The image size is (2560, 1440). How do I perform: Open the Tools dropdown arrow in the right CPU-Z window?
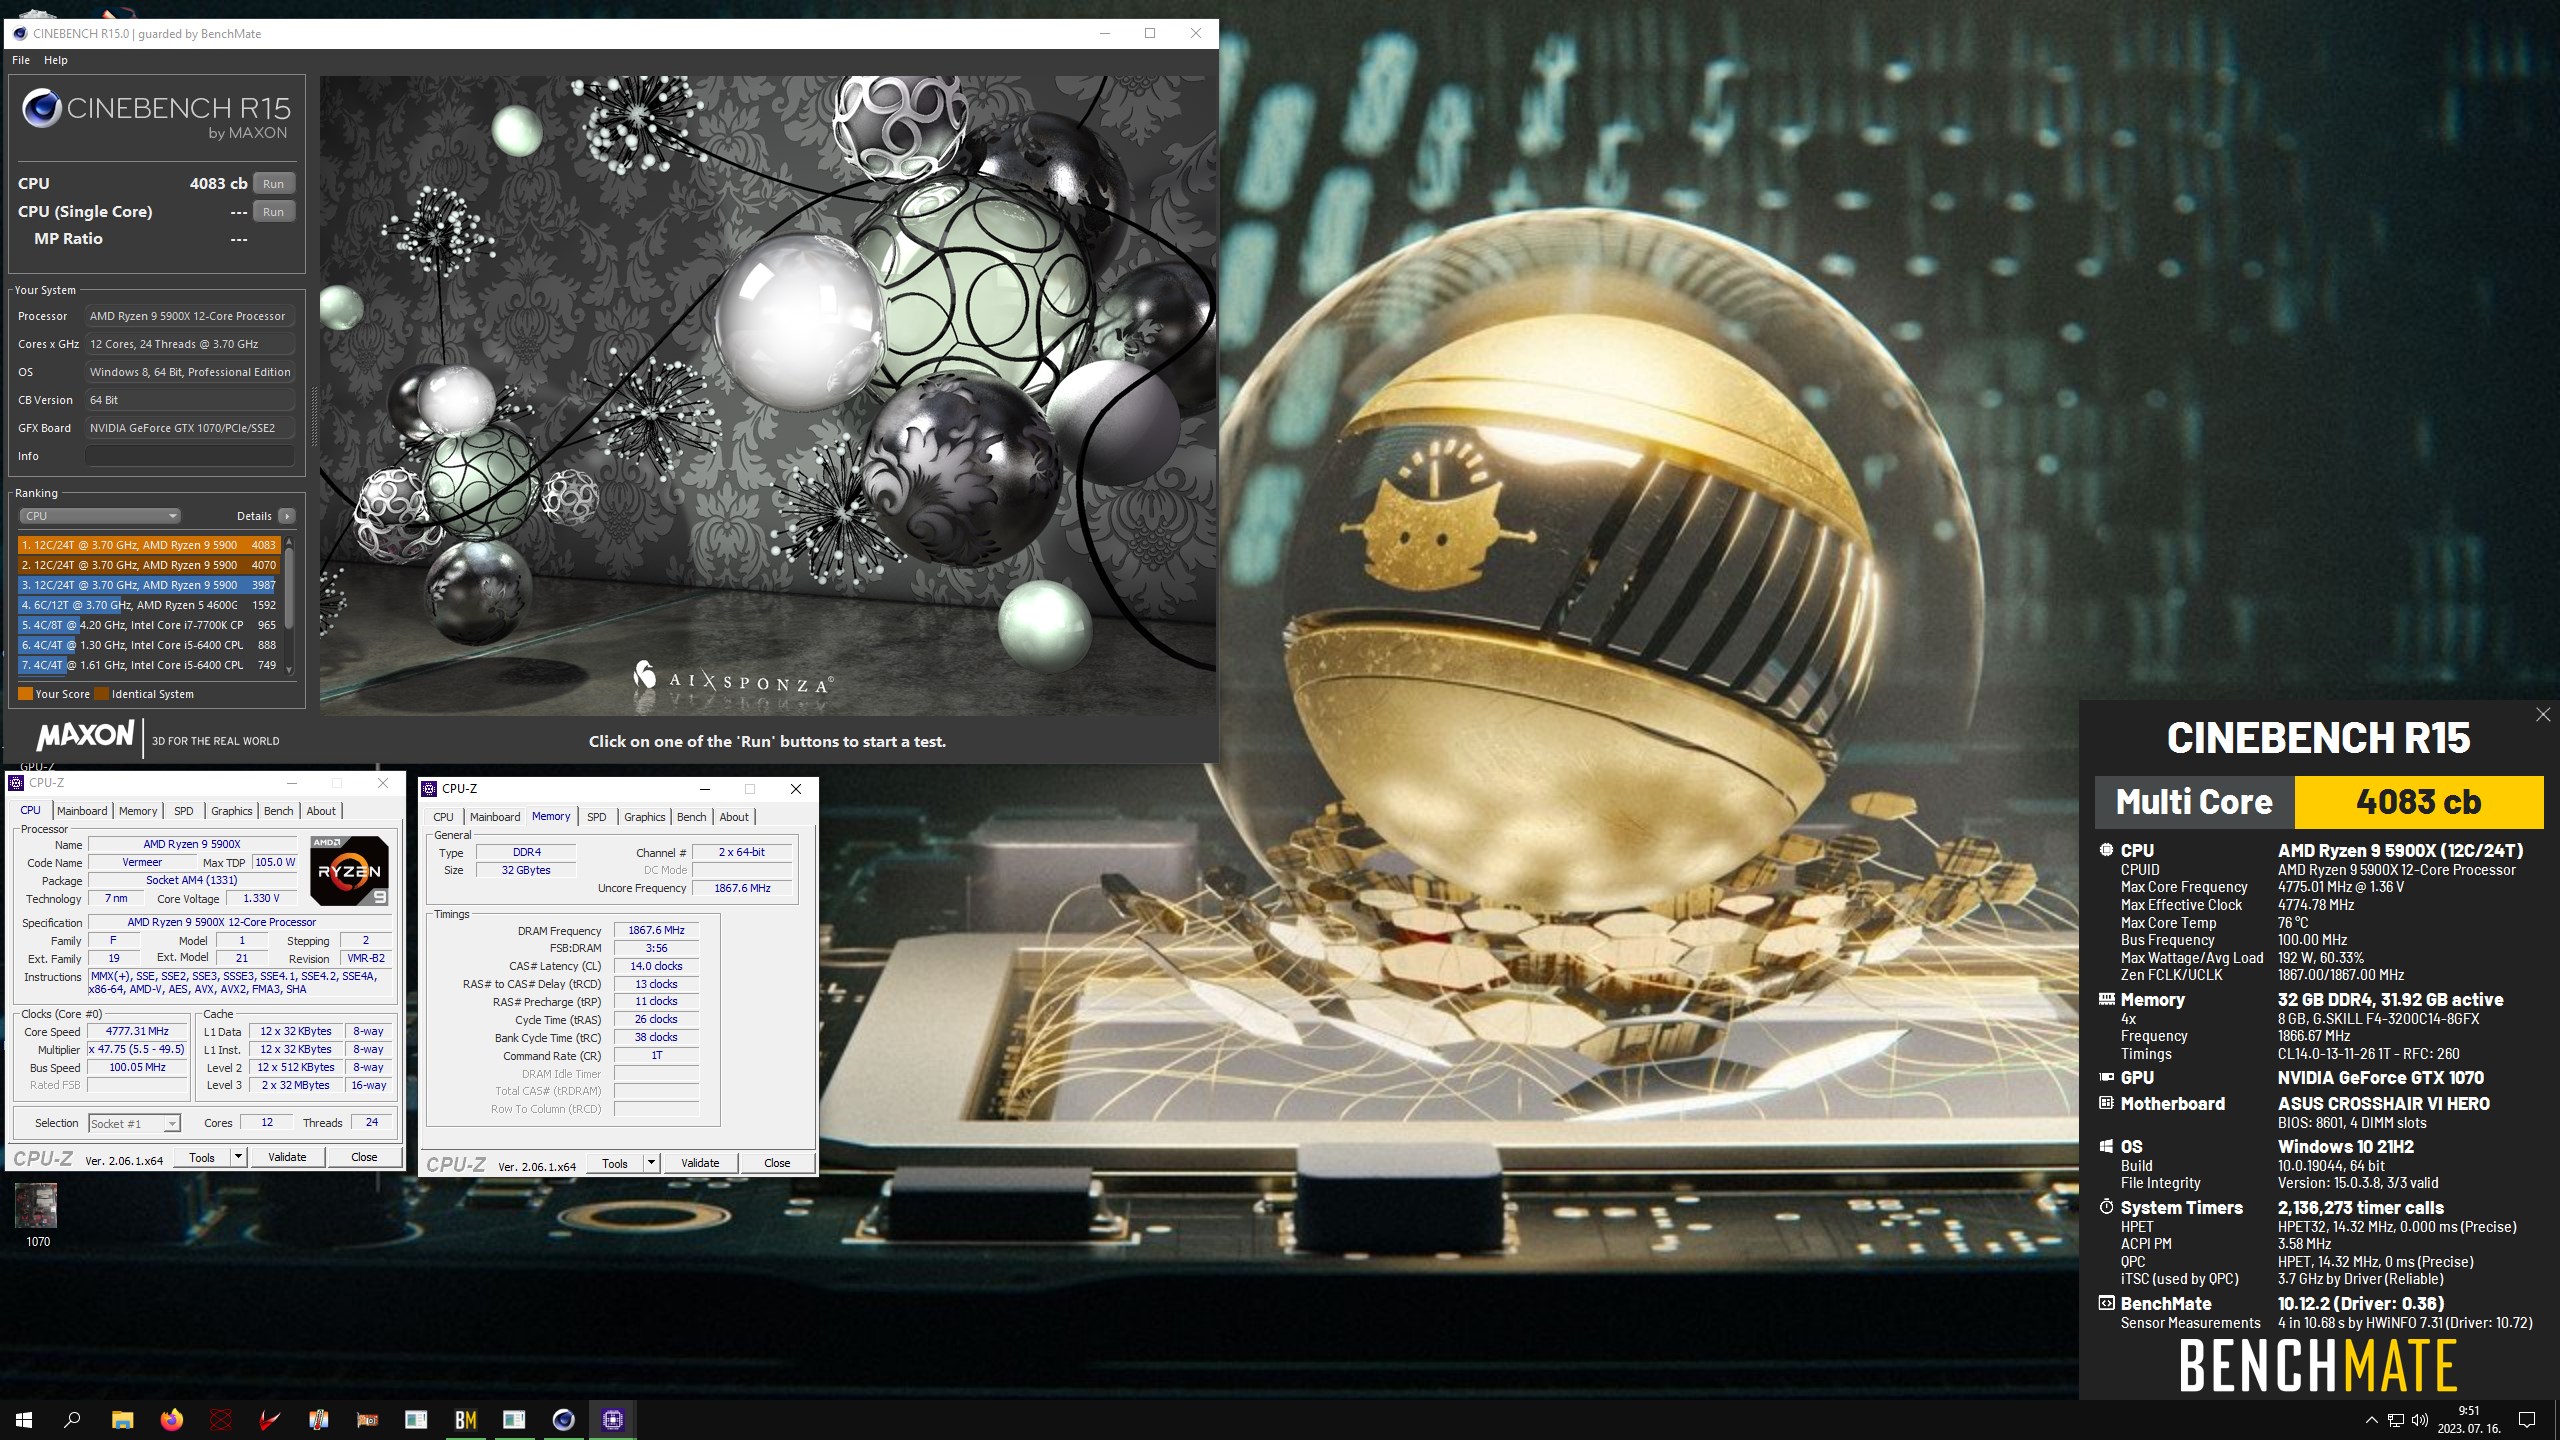pyautogui.click(x=651, y=1163)
